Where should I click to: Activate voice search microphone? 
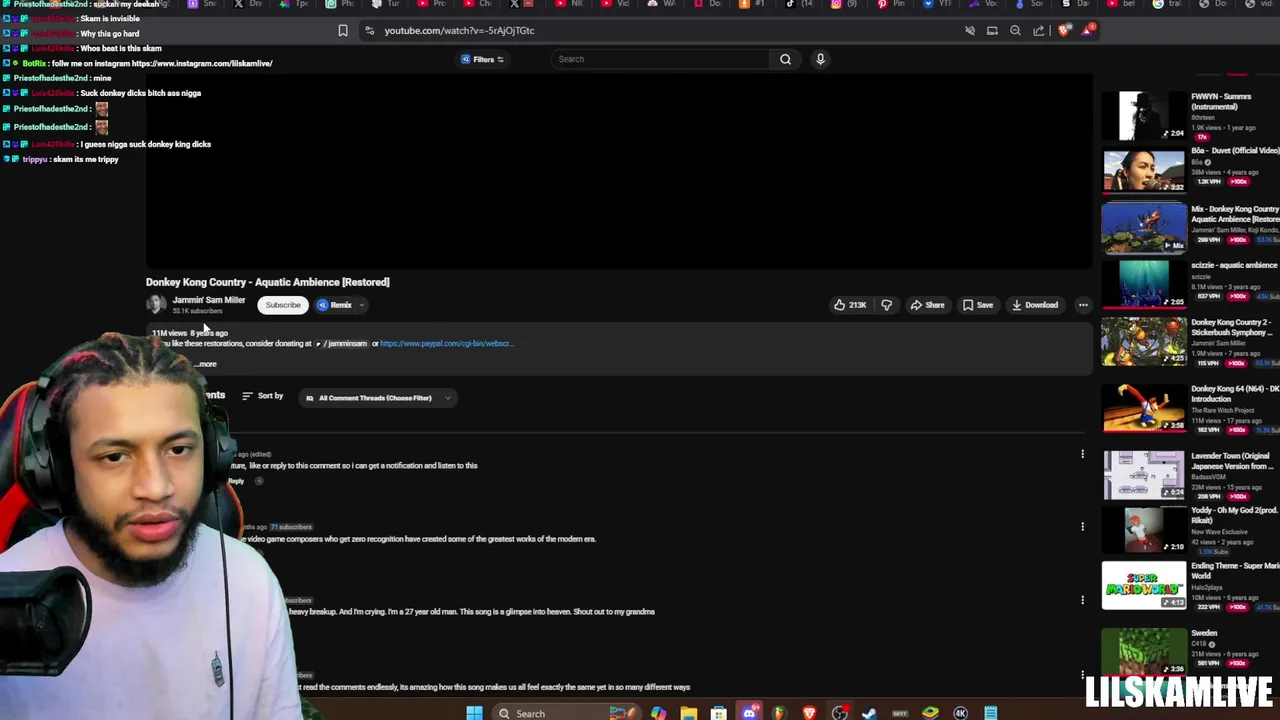tap(820, 59)
